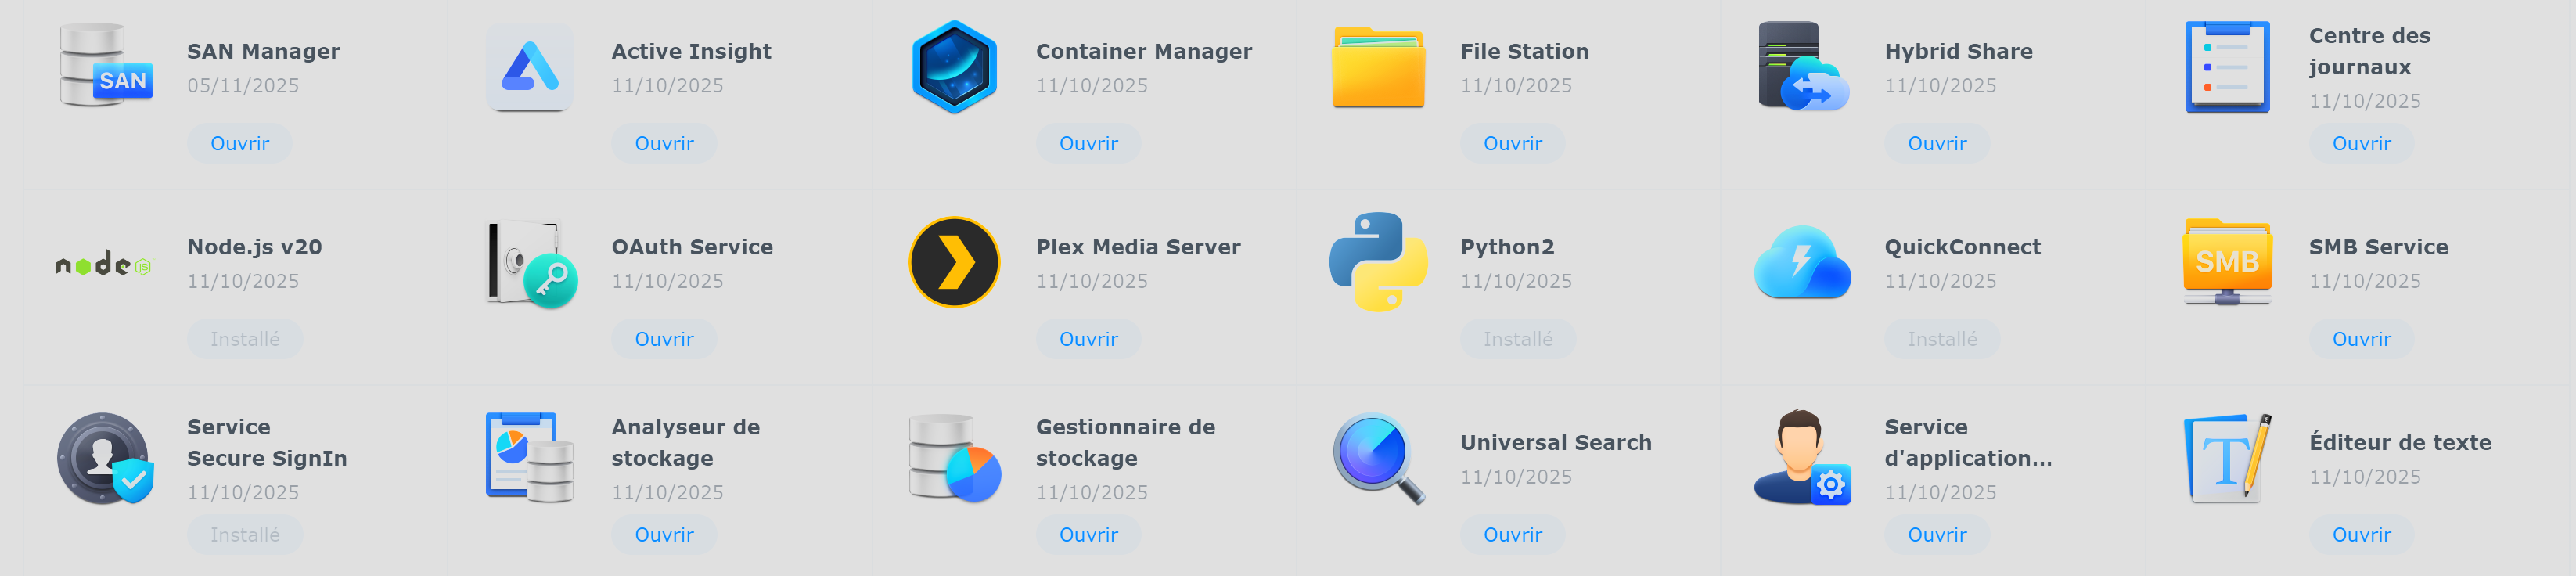Open SMB Service using Ouvrir
Screen dimensions: 2576x576
pos(2361,339)
